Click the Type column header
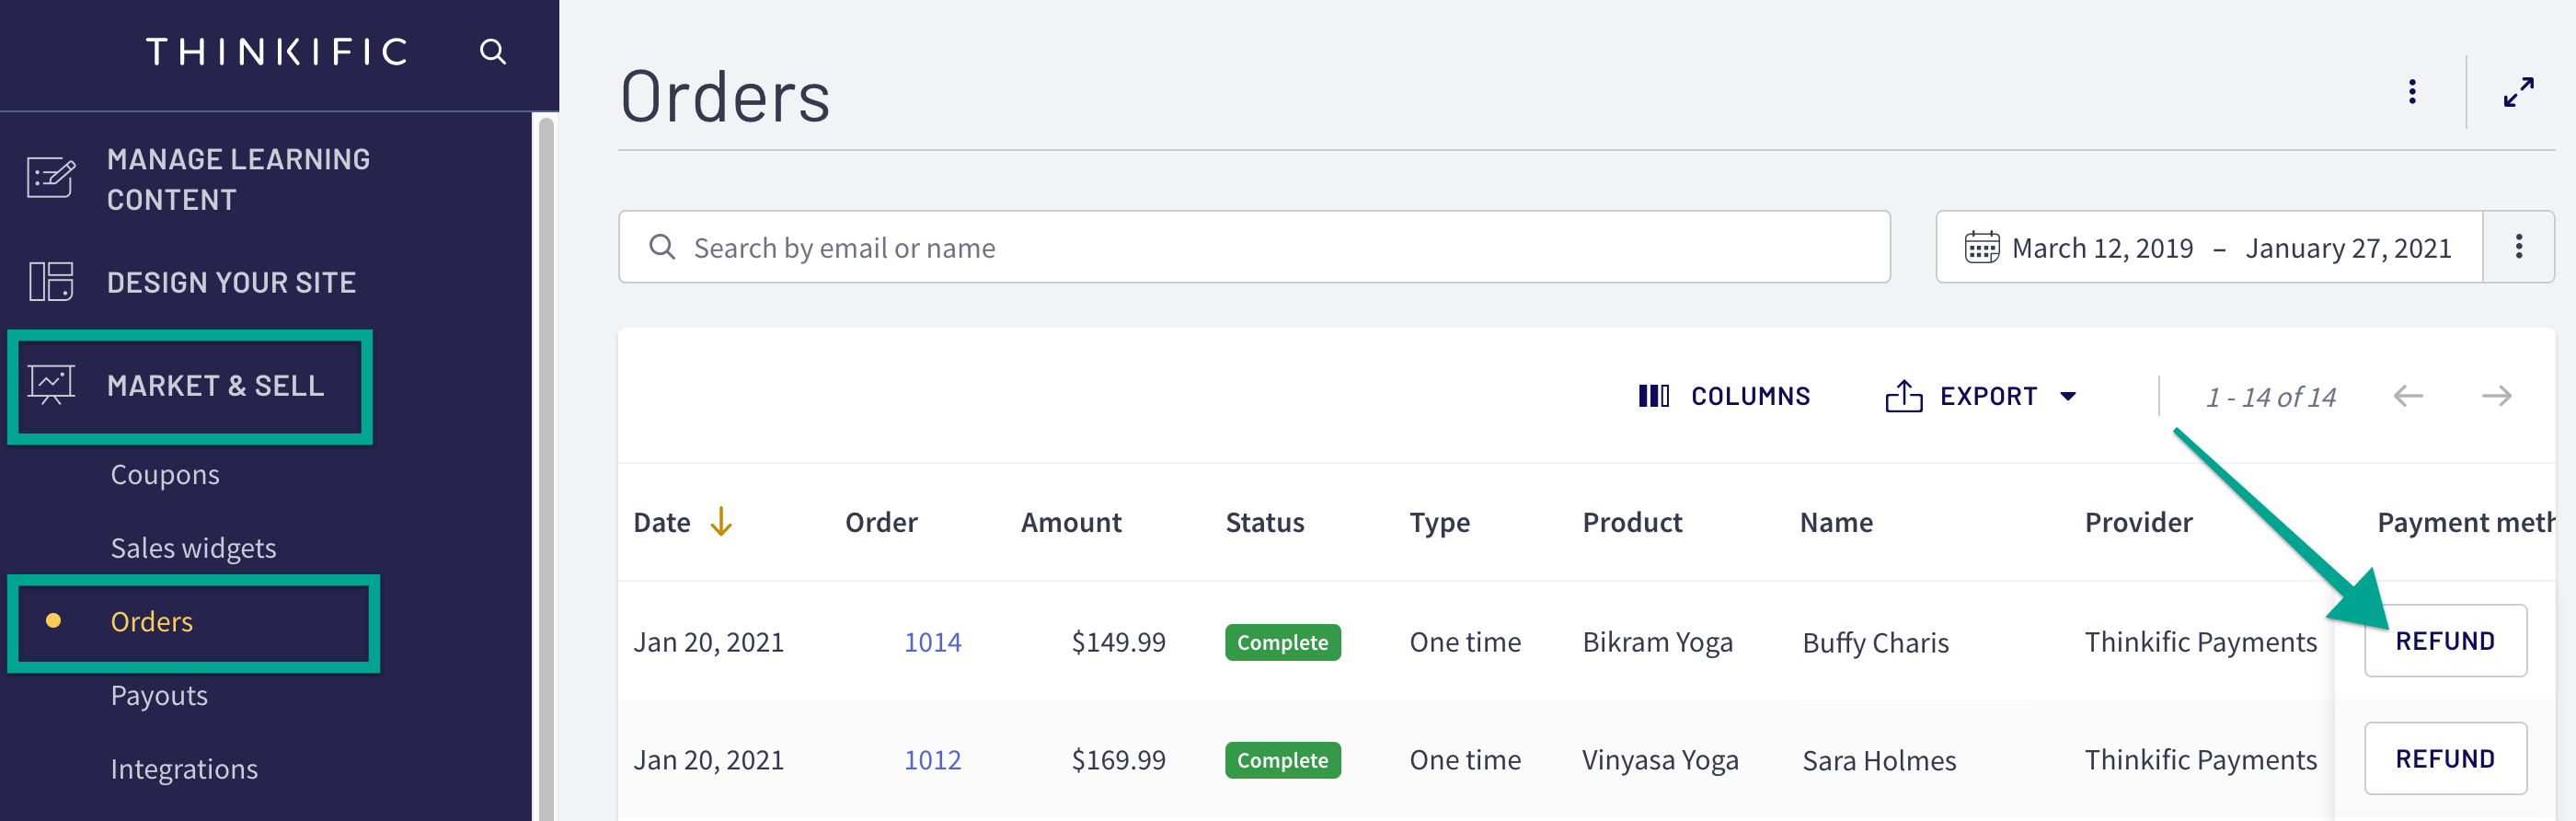Viewport: 2576px width, 821px height. point(1439,523)
